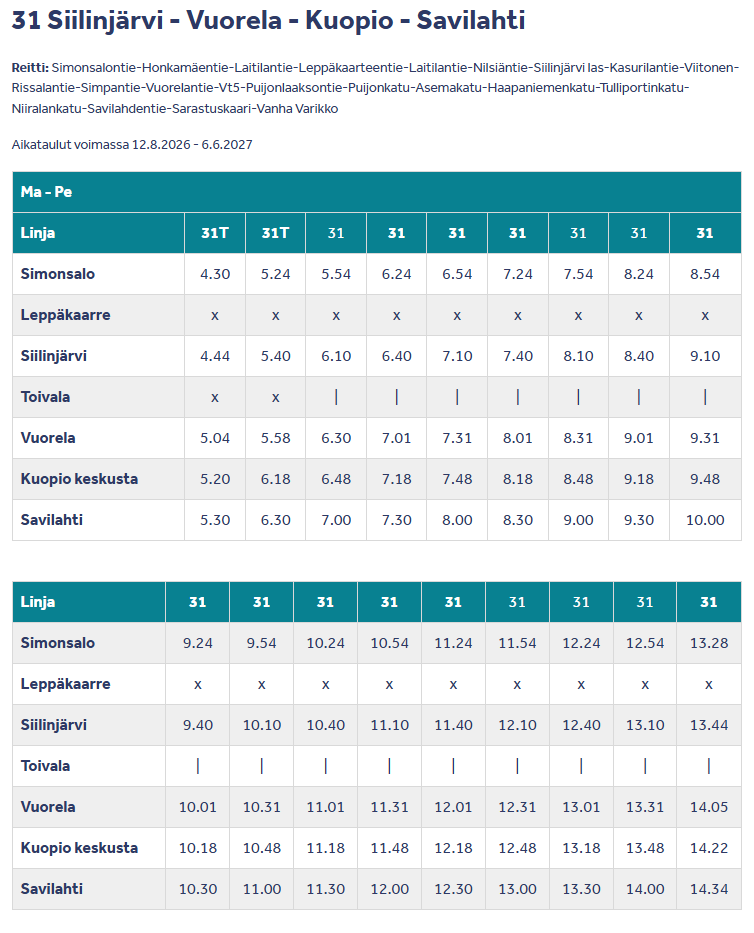Click the Vuorela 10.01 time cell
Viewport: 754px width, 933px height.
pyautogui.click(x=198, y=807)
